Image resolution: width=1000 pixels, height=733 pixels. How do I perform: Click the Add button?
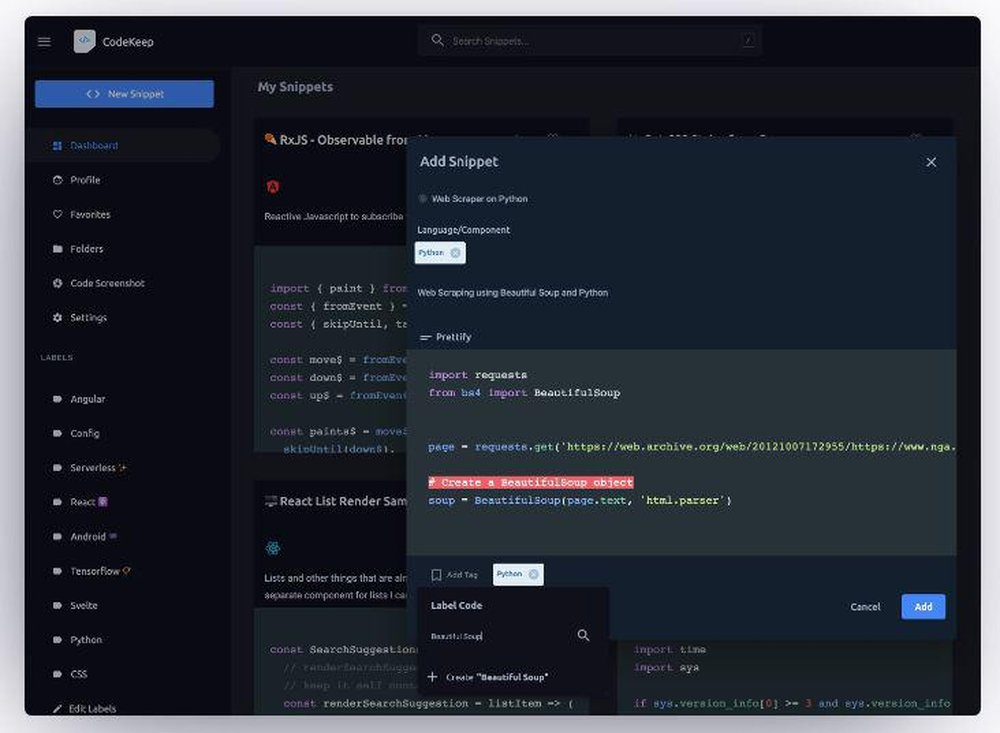(923, 607)
